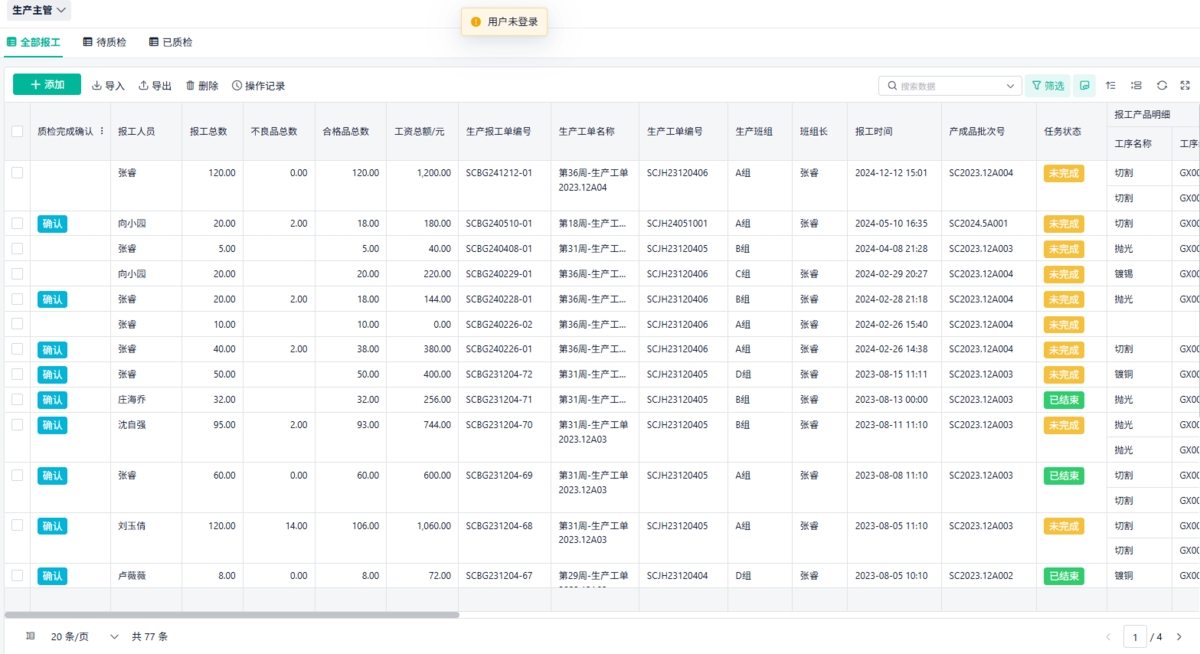The image size is (1200, 654).
Task: Open 操作记录 operation history
Action: click(x=258, y=86)
